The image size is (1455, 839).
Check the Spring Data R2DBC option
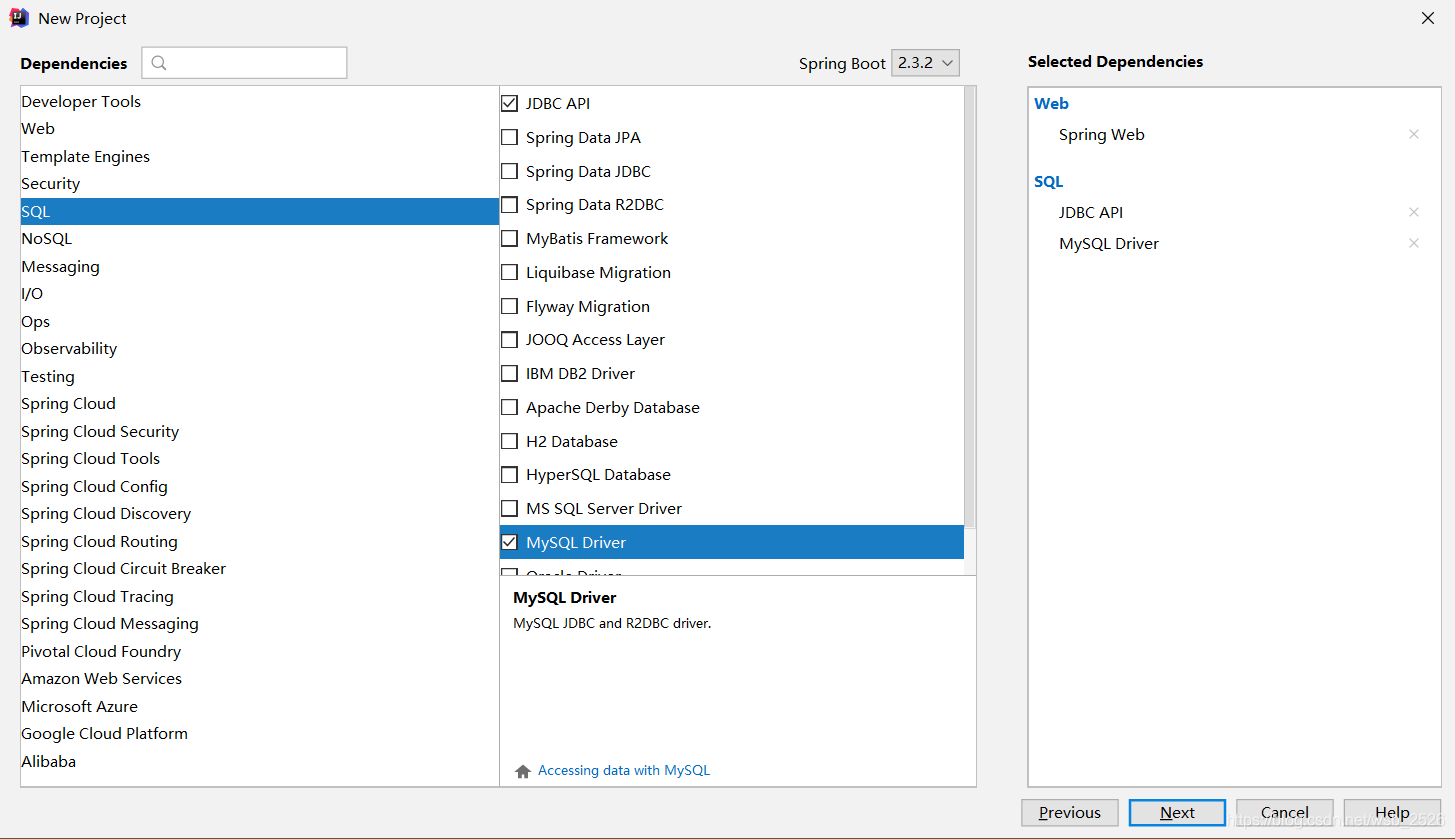click(510, 204)
